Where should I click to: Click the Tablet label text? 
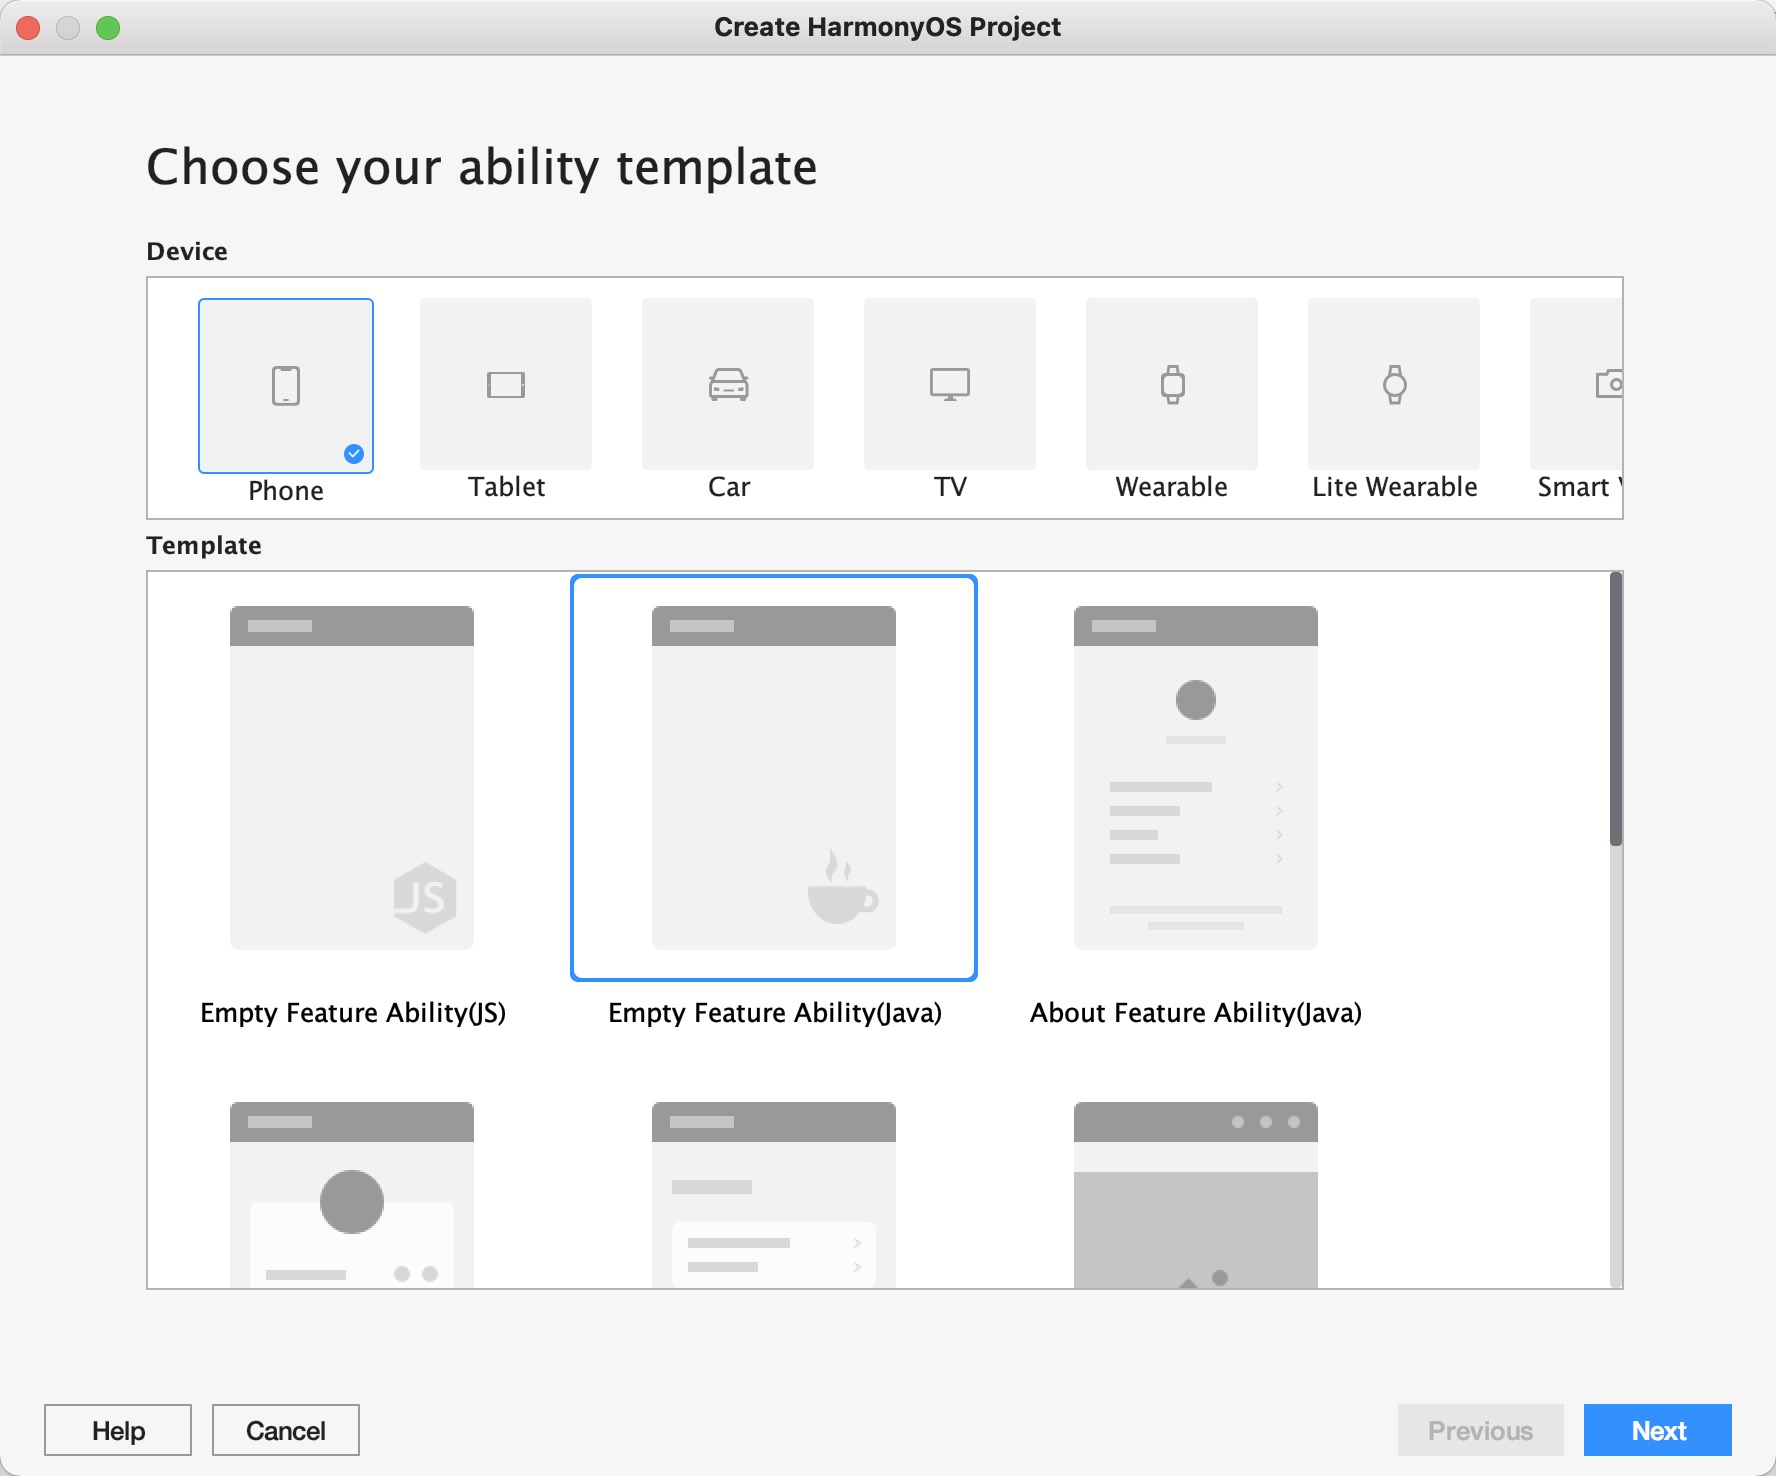(x=506, y=487)
